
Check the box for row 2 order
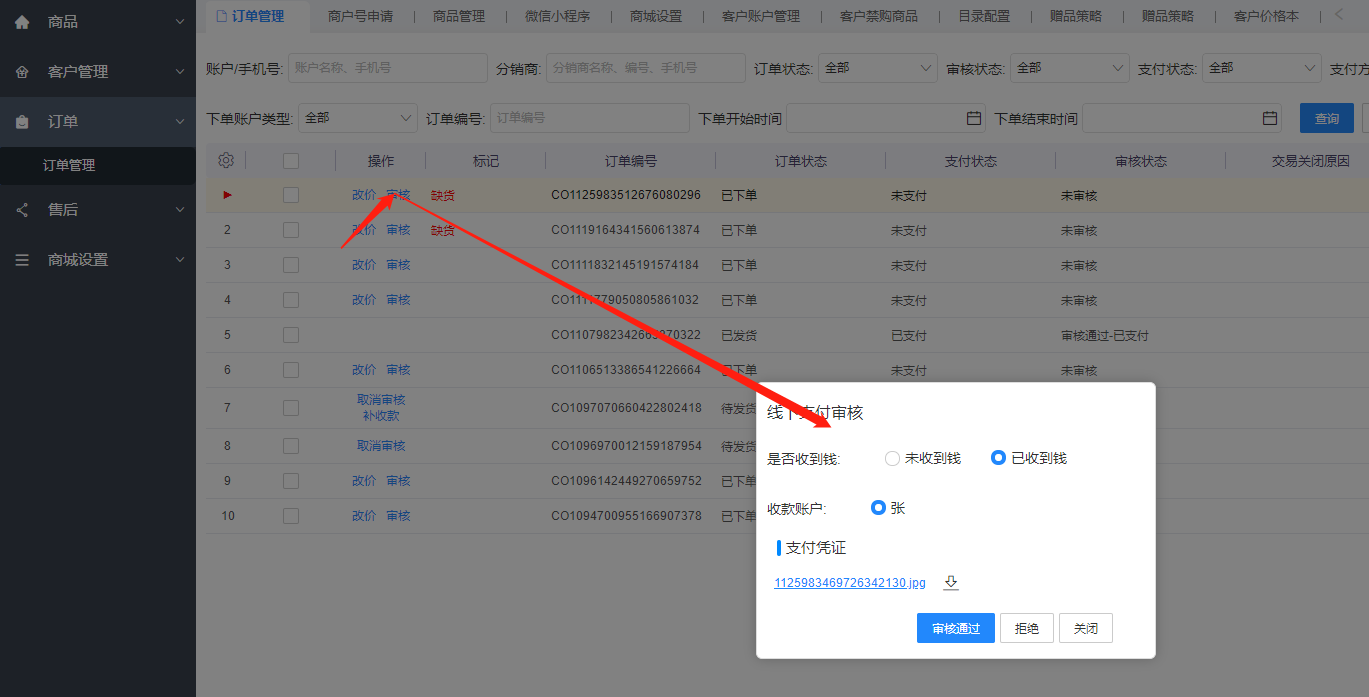(291, 230)
